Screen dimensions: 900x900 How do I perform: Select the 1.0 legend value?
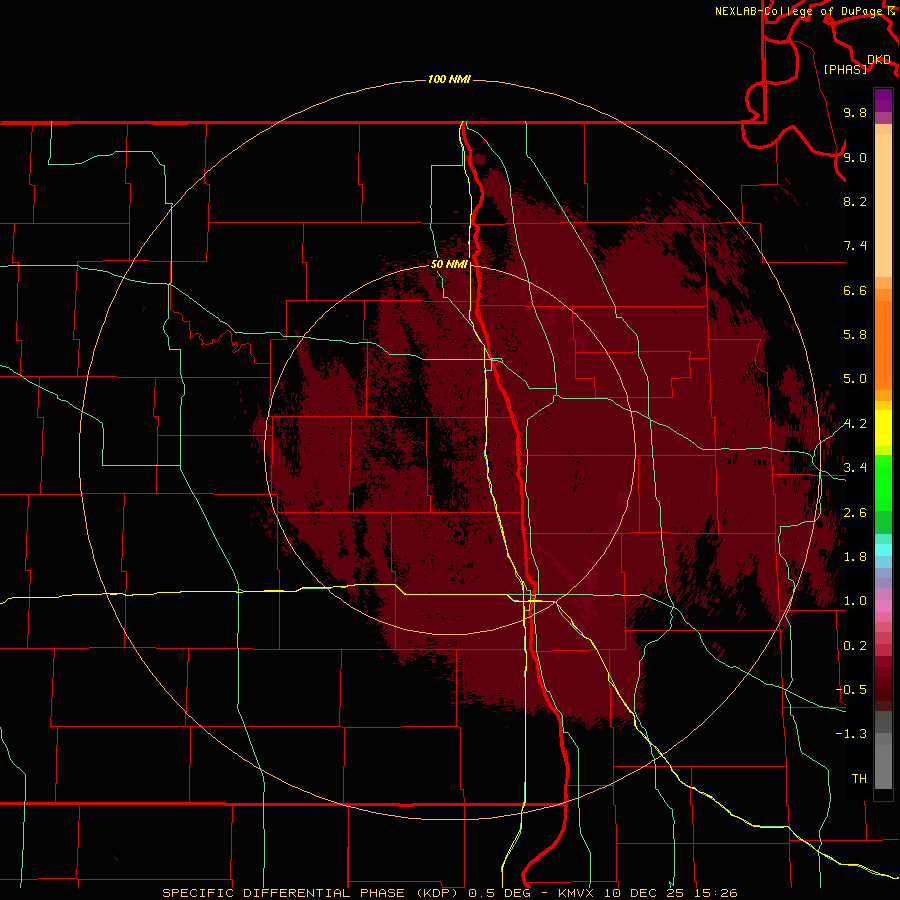pos(855,601)
